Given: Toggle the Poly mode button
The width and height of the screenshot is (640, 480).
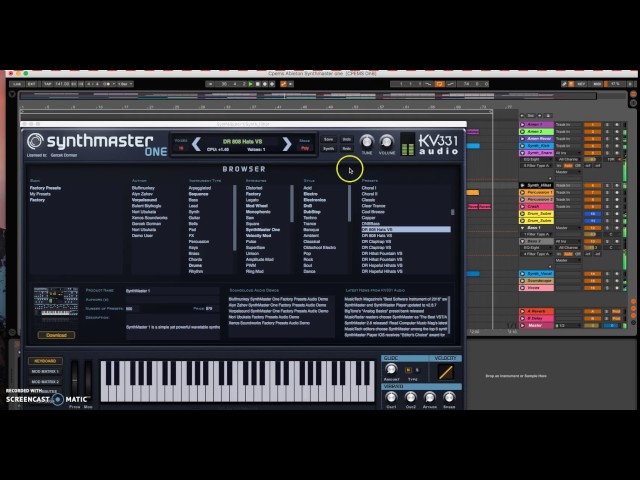Looking at the screenshot, I should [x=305, y=148].
